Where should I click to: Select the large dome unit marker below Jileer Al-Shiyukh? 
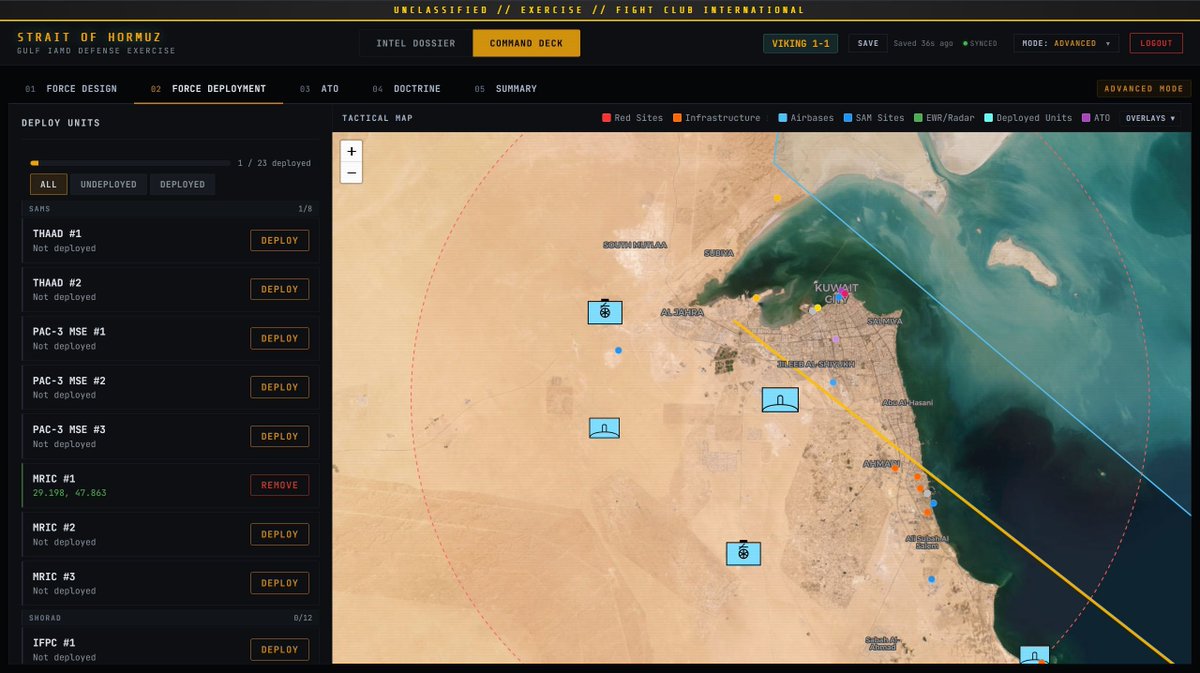tap(780, 400)
